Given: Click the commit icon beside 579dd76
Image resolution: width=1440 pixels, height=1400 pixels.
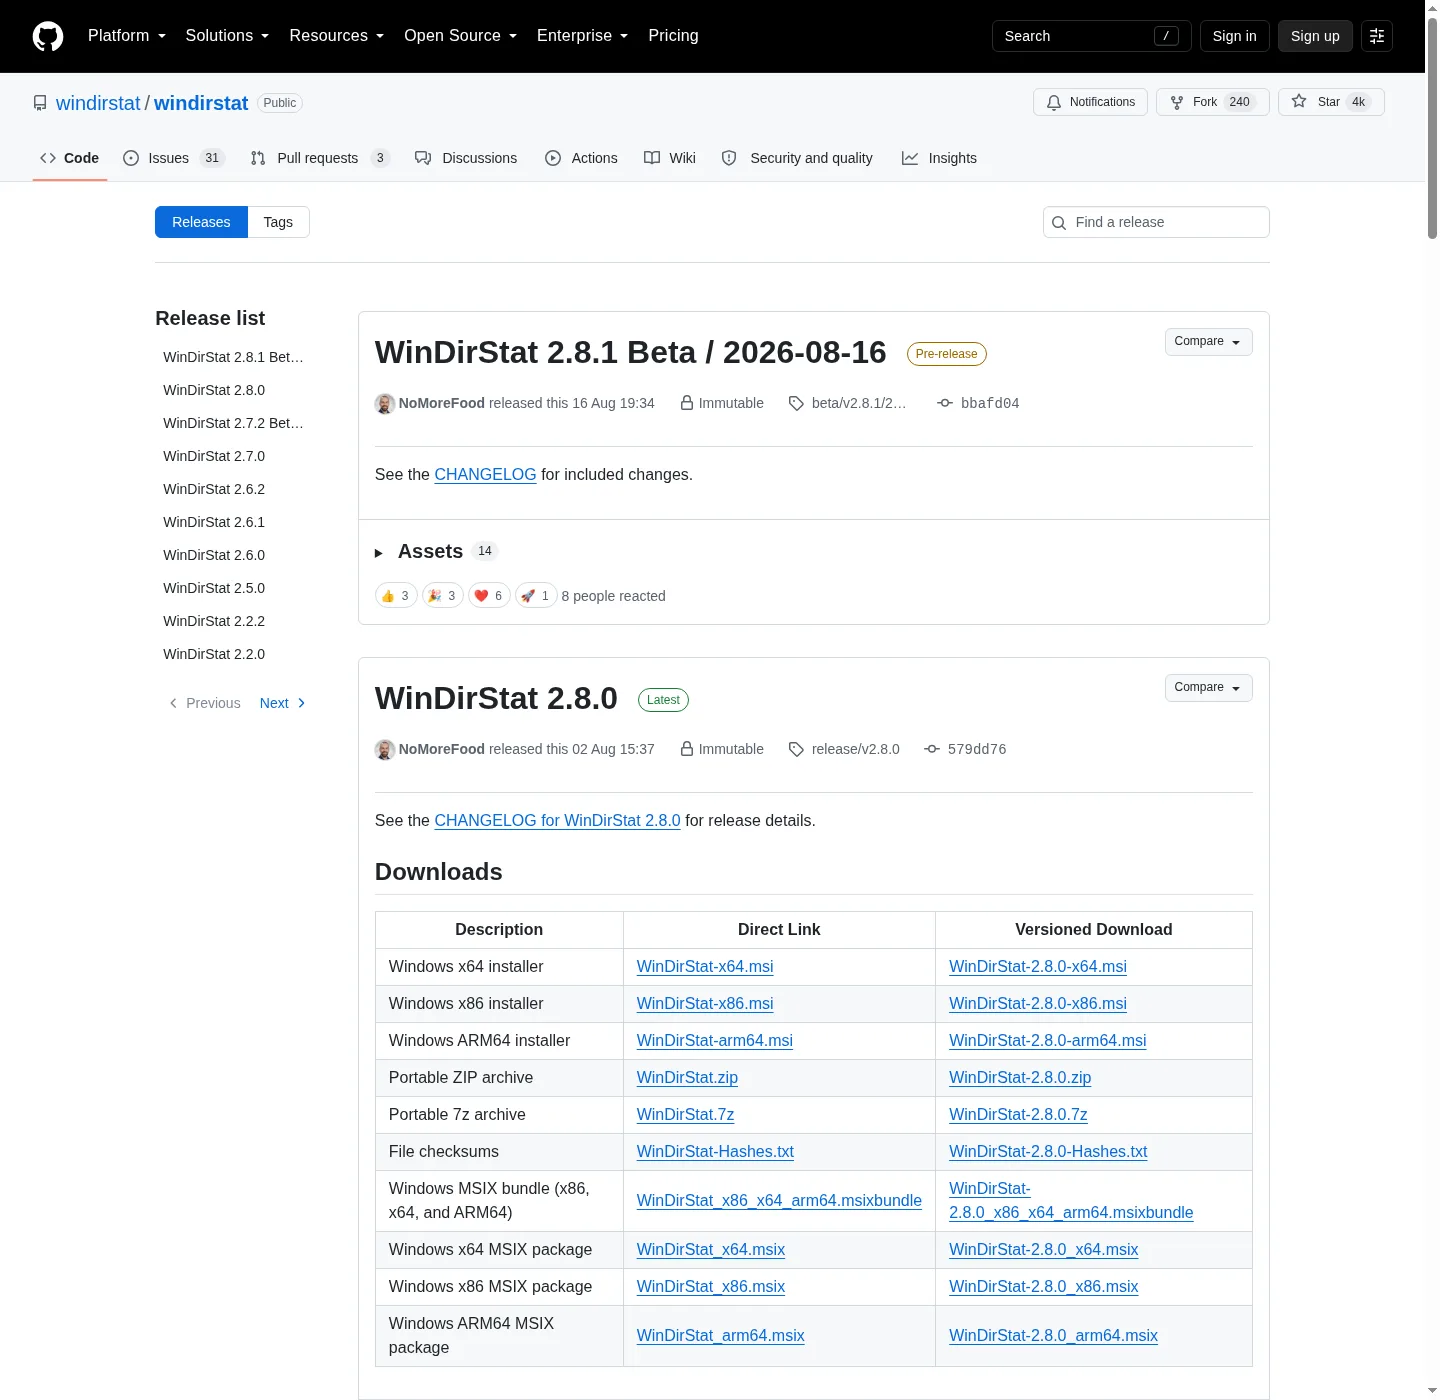Looking at the screenshot, I should pyautogui.click(x=932, y=749).
